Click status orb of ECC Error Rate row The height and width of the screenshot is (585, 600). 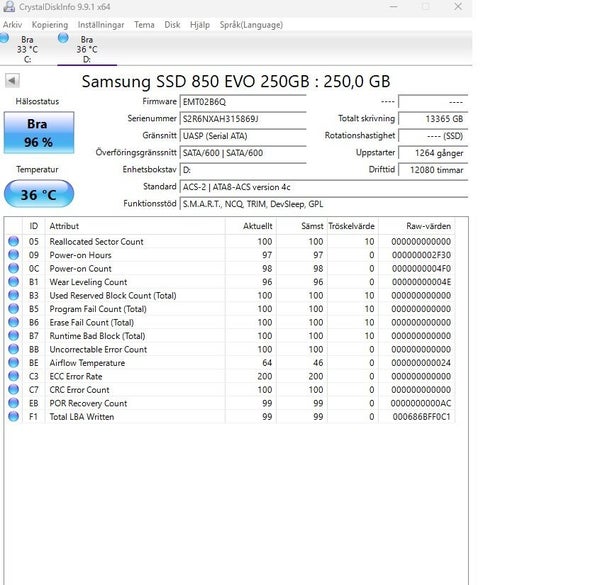[13, 376]
